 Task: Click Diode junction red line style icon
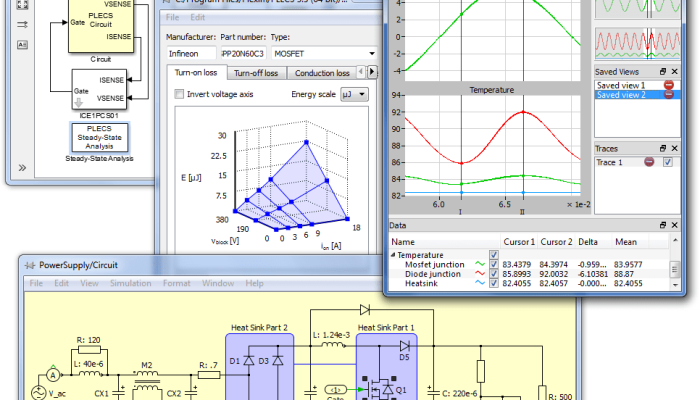480,274
